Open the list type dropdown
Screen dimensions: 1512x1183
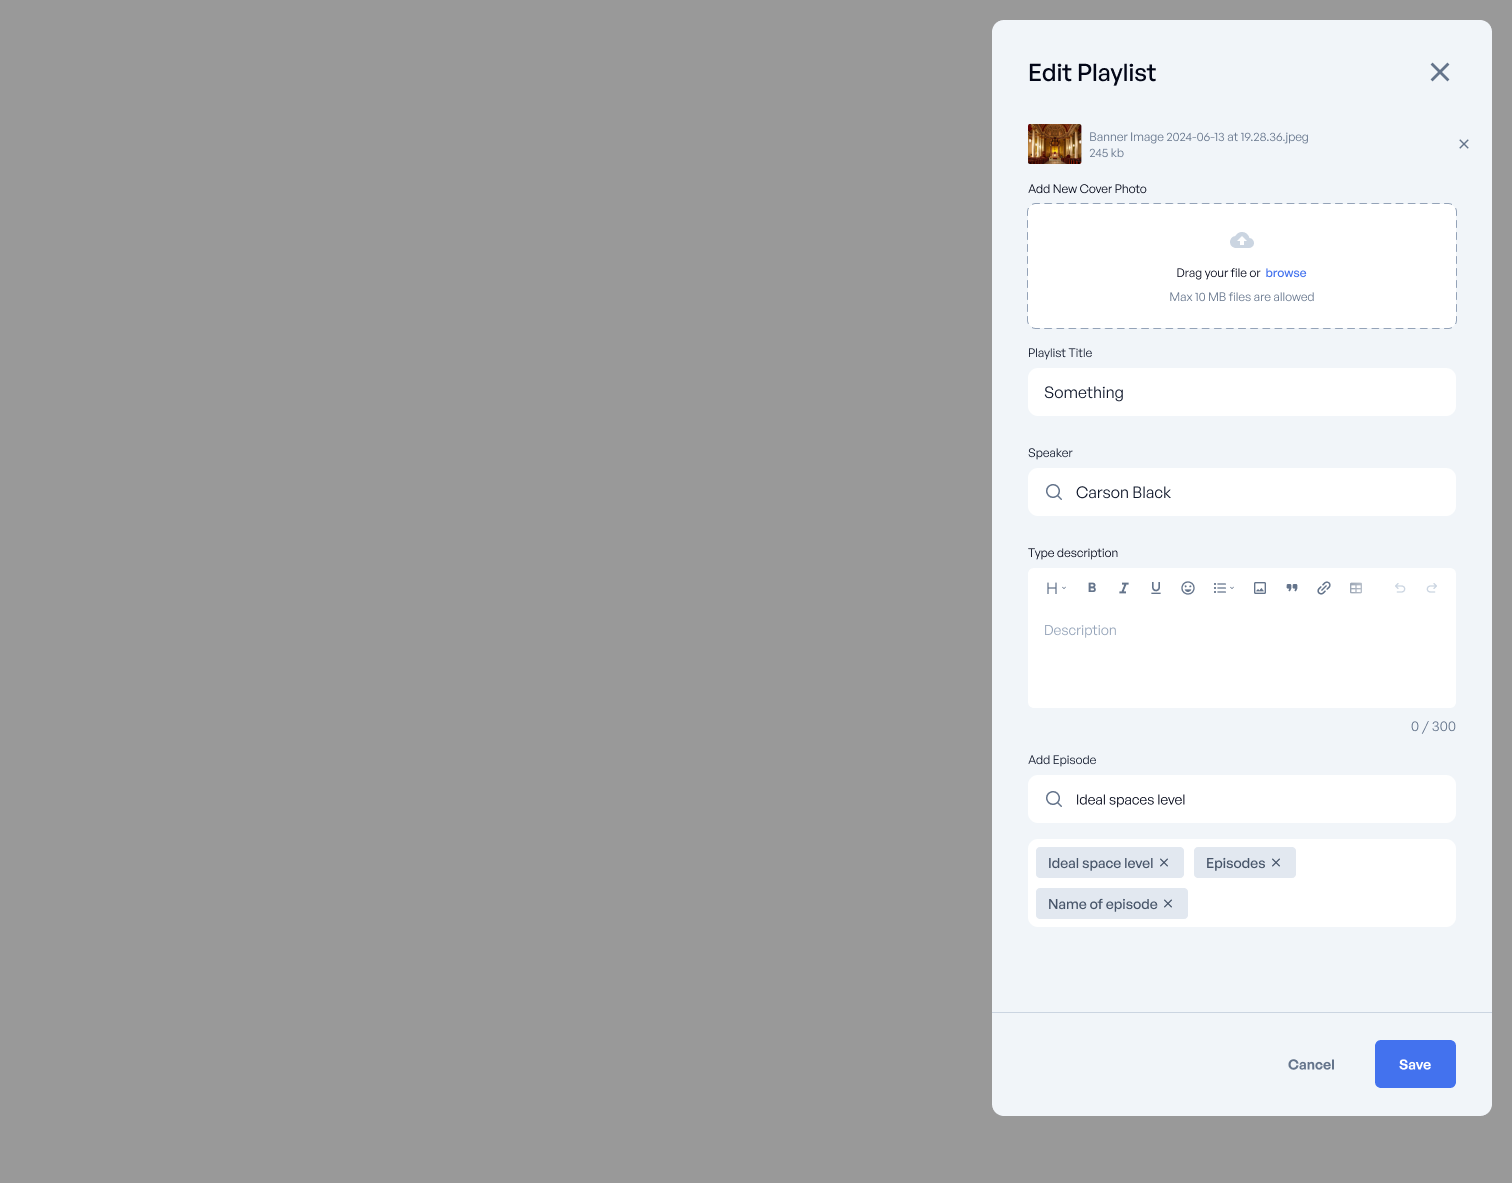(x=1224, y=588)
